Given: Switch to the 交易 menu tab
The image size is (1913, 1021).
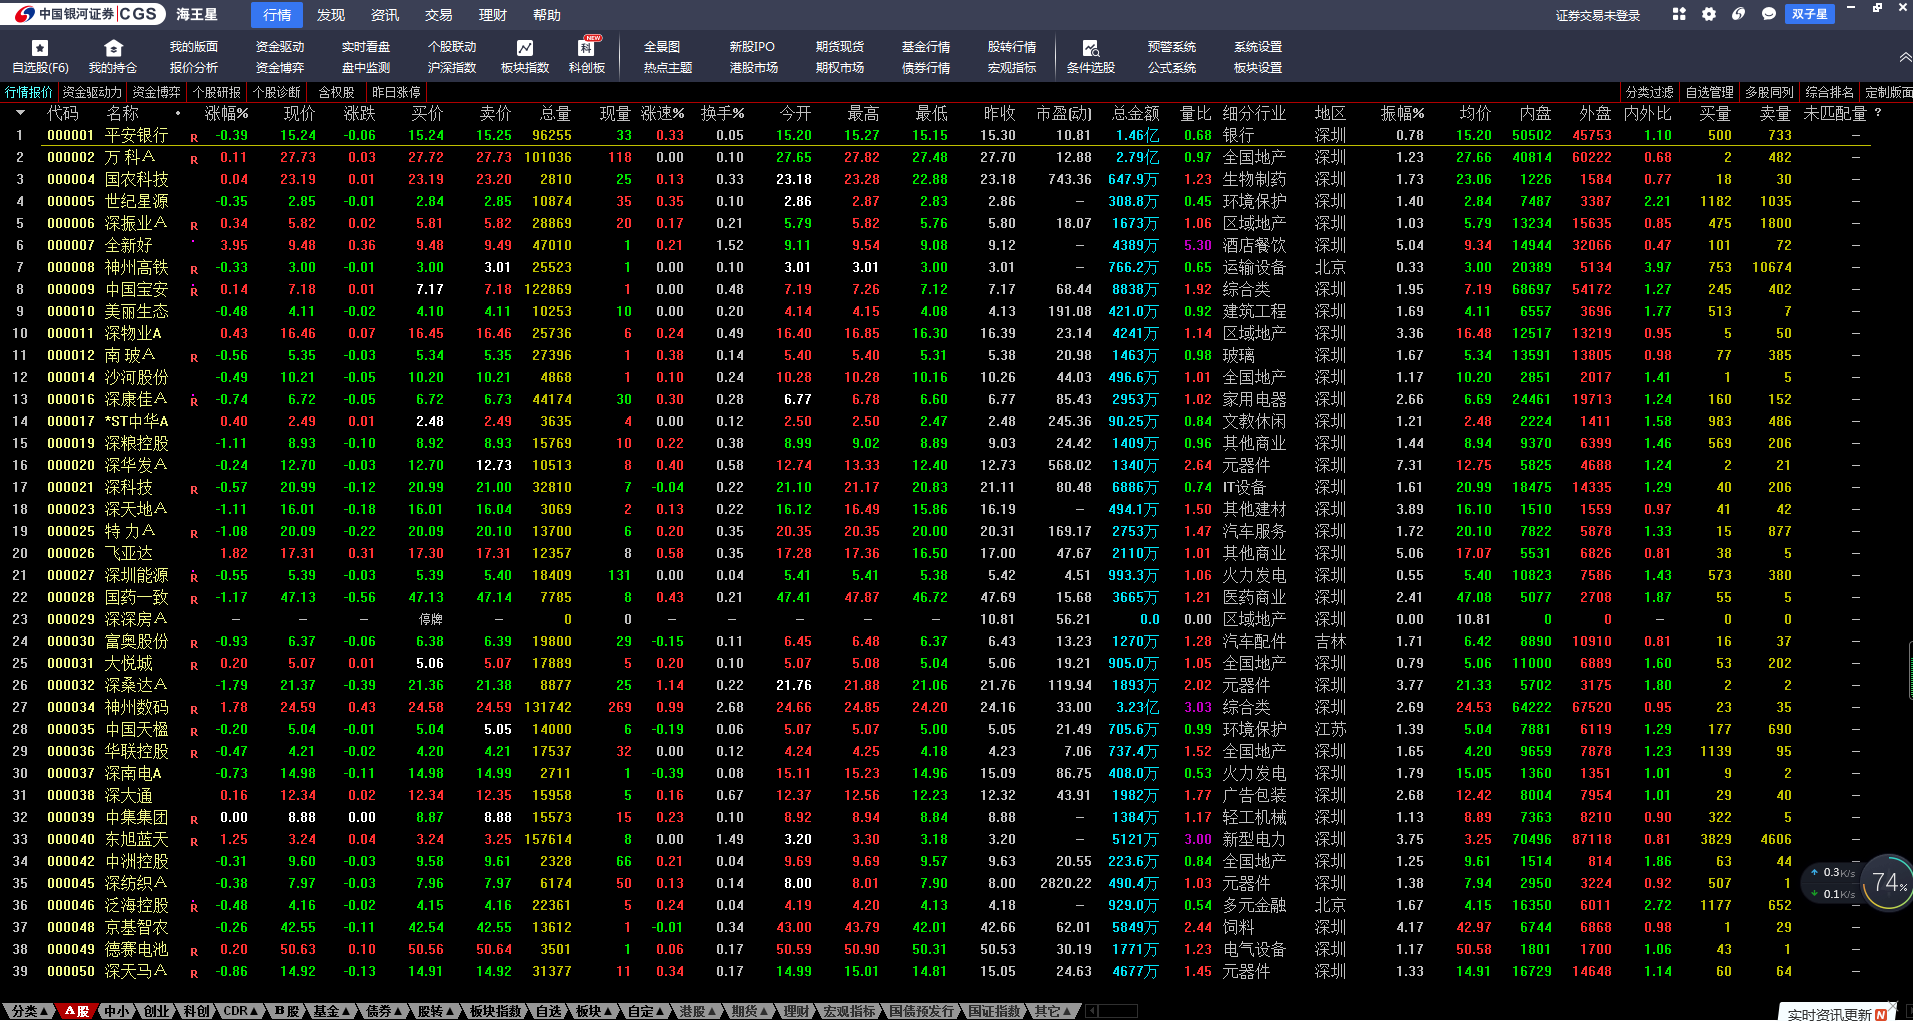Looking at the screenshot, I should [438, 15].
